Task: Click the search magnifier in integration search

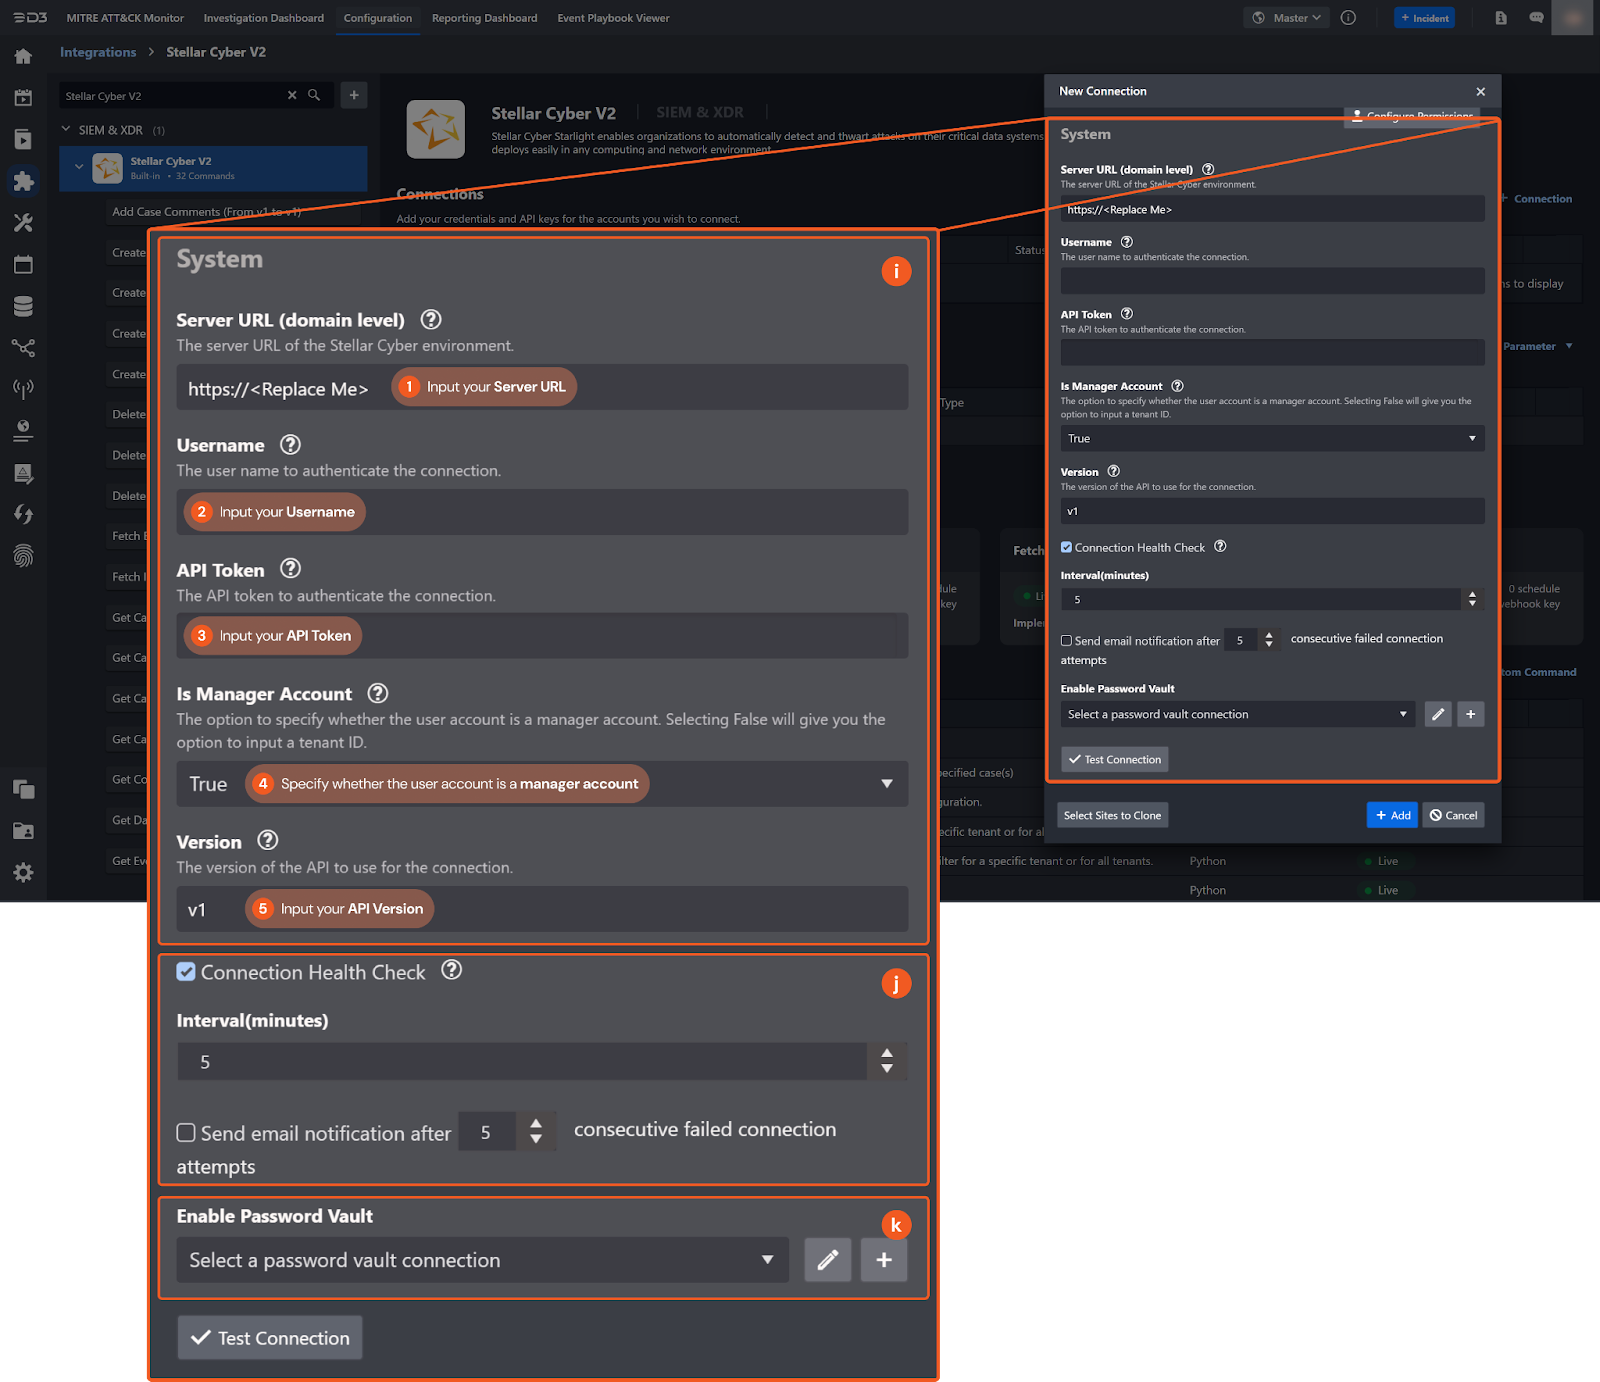Action: (x=314, y=95)
